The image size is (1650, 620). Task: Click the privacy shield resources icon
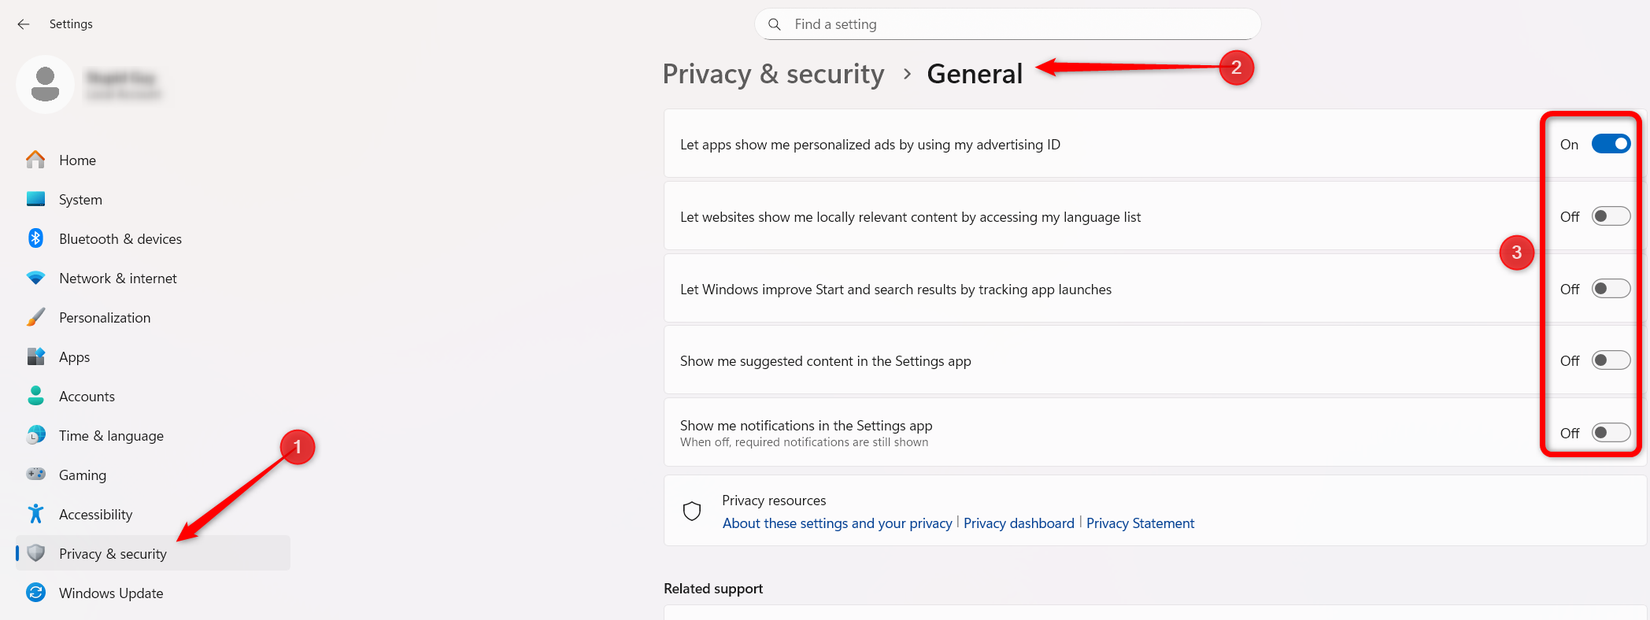point(693,510)
